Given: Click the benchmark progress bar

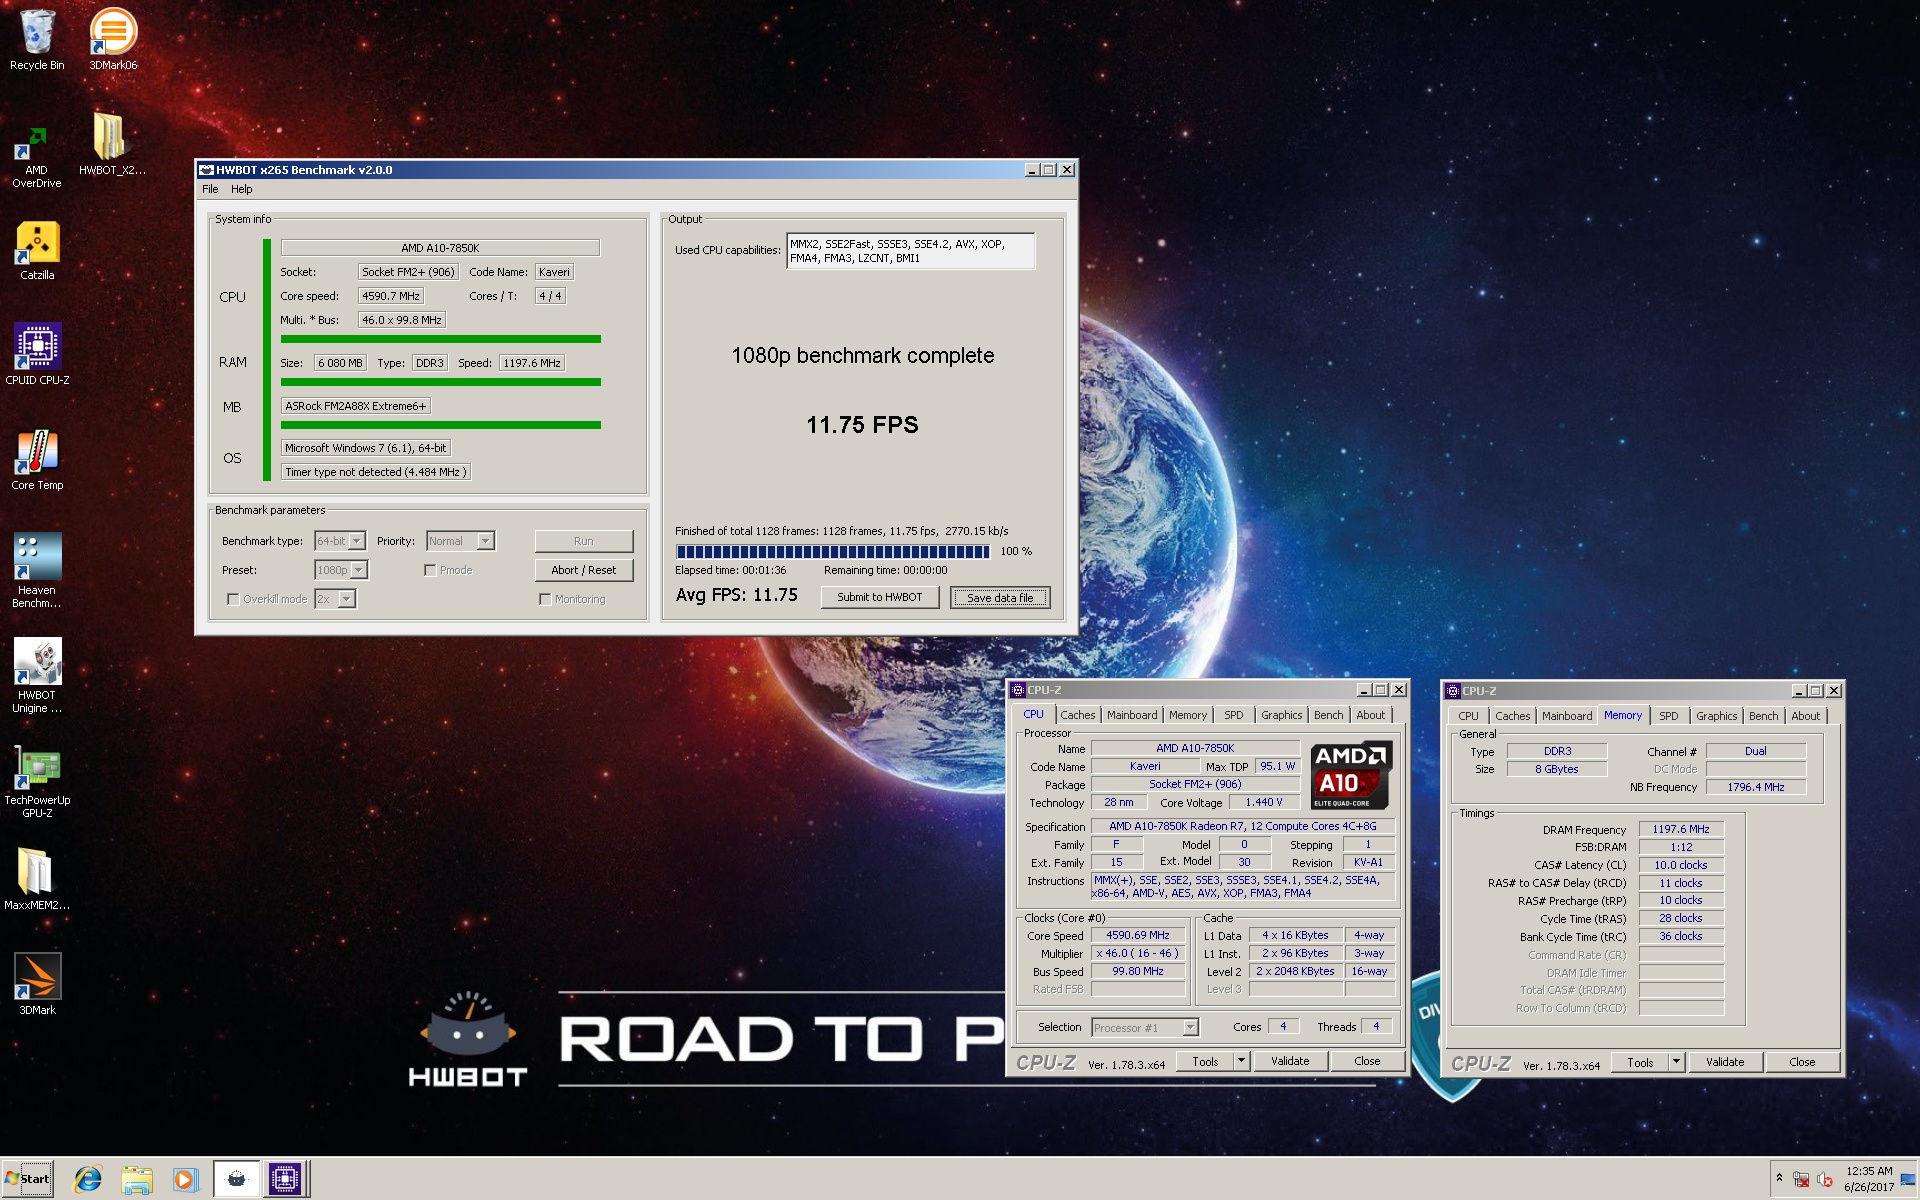Looking at the screenshot, I should pos(833,551).
